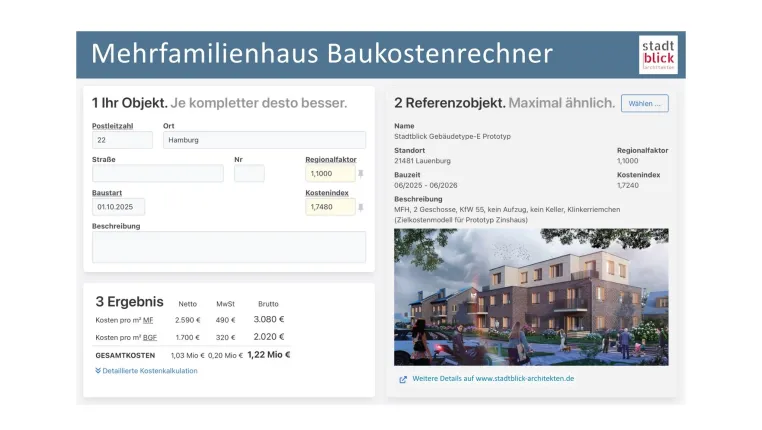The image size is (762, 430).
Task: Select the Netto value 1.700 €
Action: (x=188, y=337)
